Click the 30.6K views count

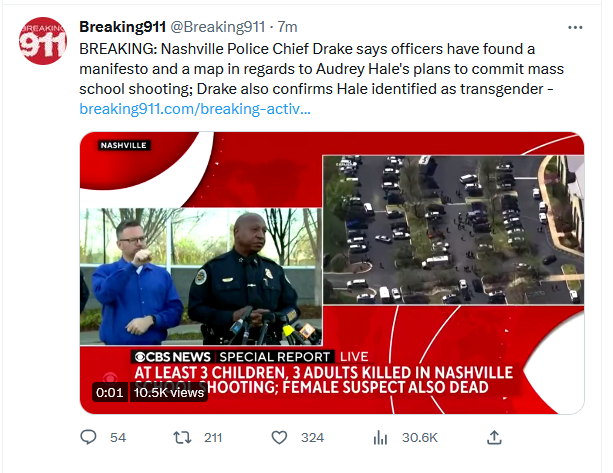pyautogui.click(x=420, y=437)
